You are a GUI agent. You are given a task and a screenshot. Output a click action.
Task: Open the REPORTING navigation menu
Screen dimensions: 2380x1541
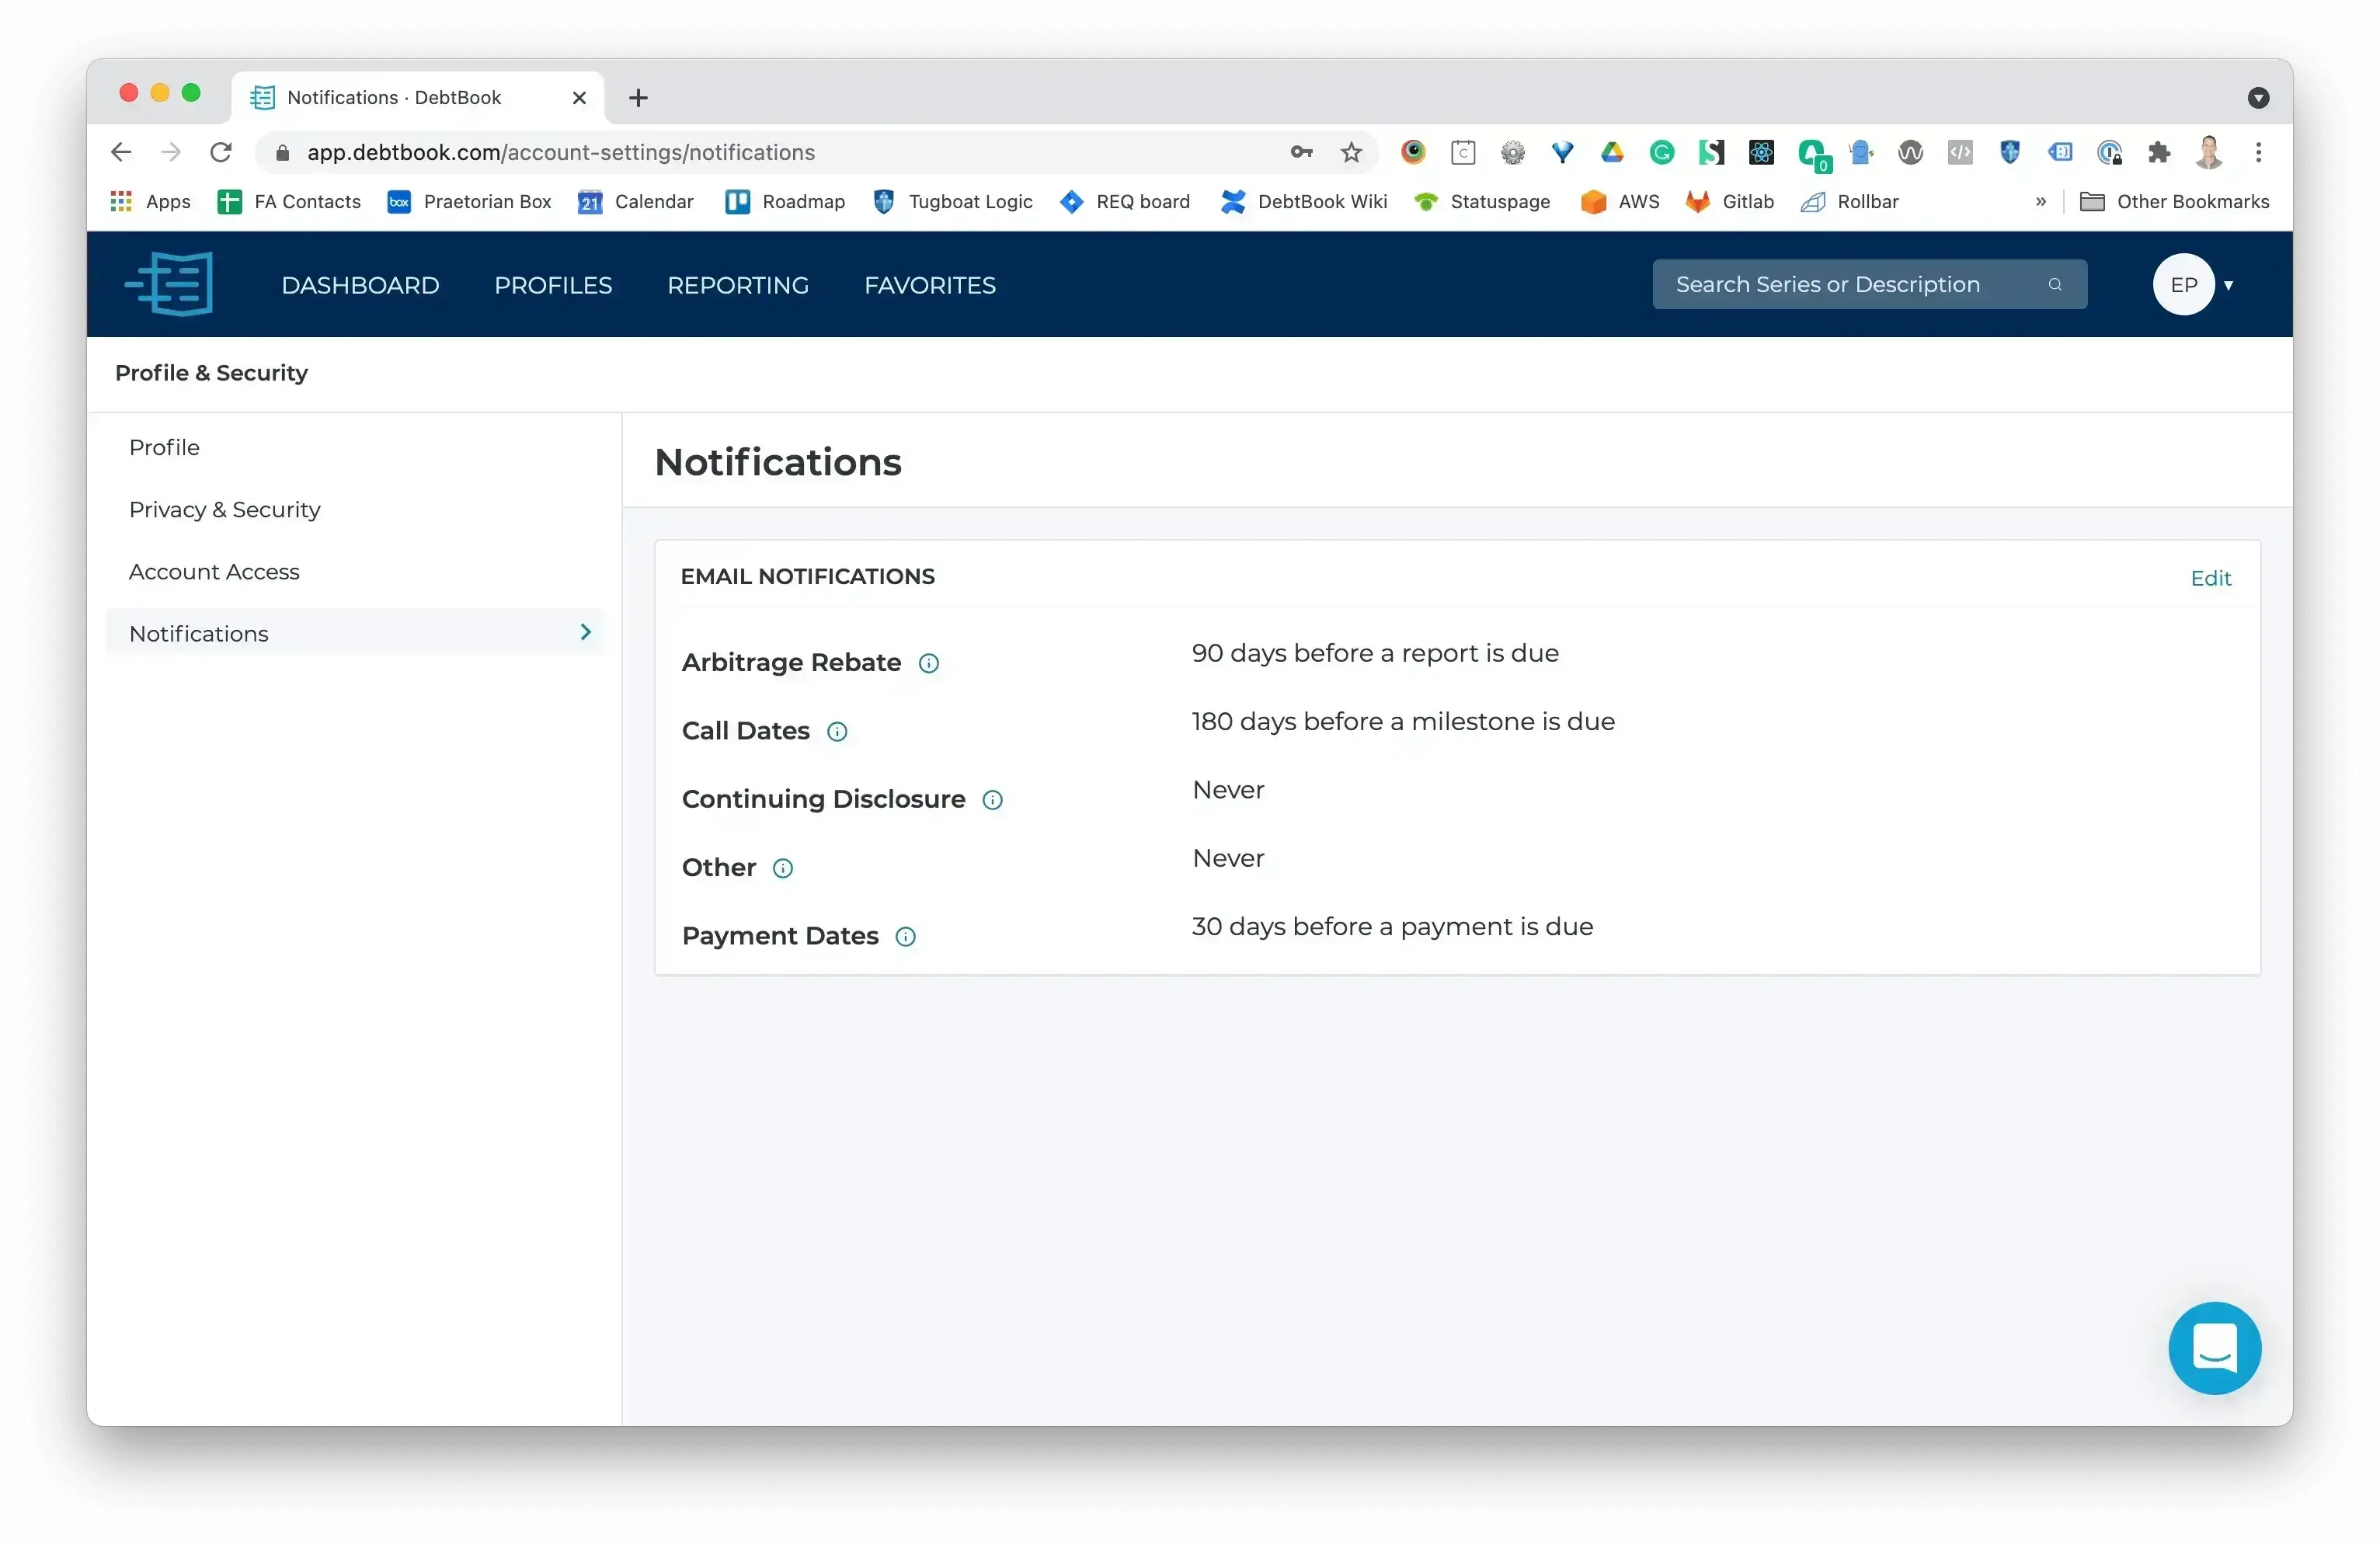[x=738, y=285]
